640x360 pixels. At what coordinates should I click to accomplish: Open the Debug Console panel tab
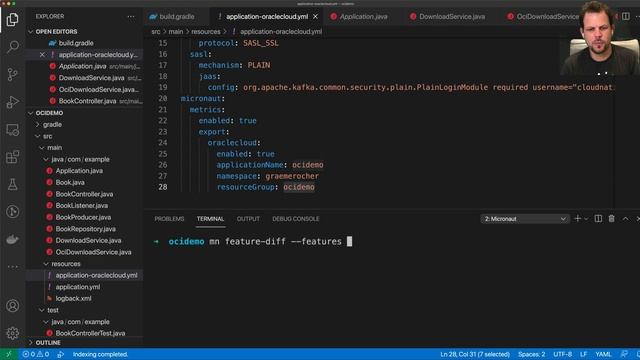click(x=296, y=219)
